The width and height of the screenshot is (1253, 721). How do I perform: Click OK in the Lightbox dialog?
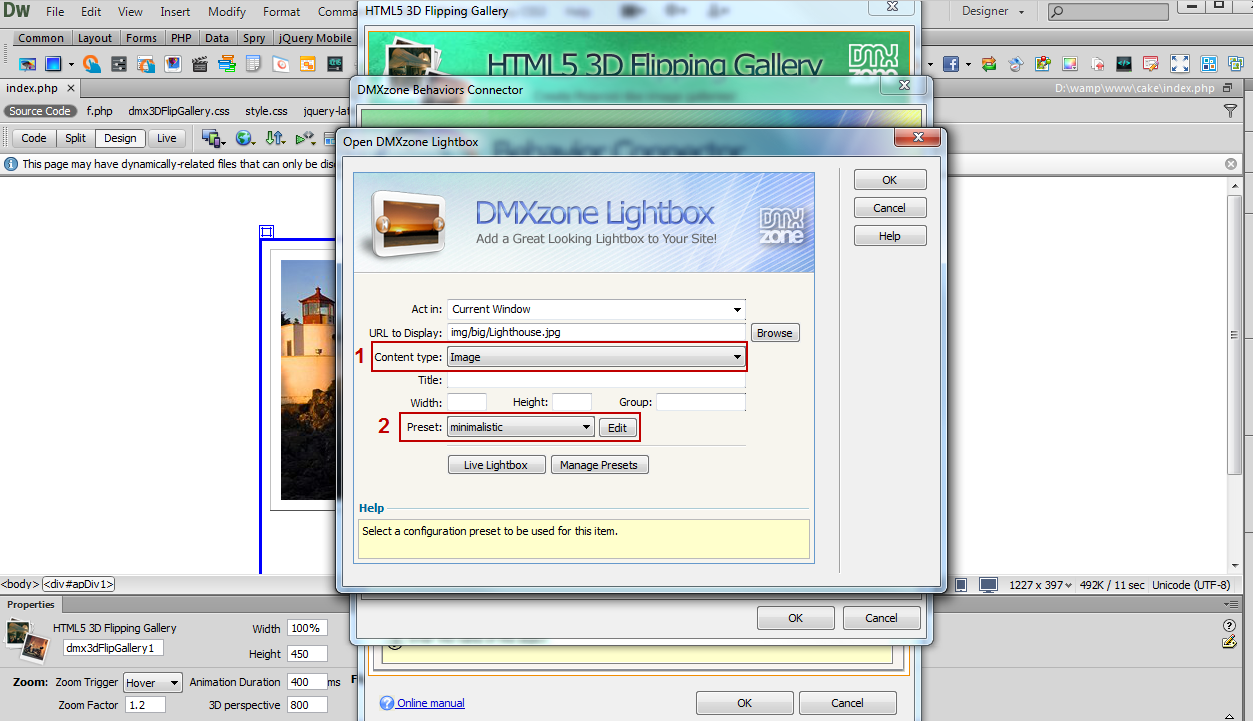890,180
